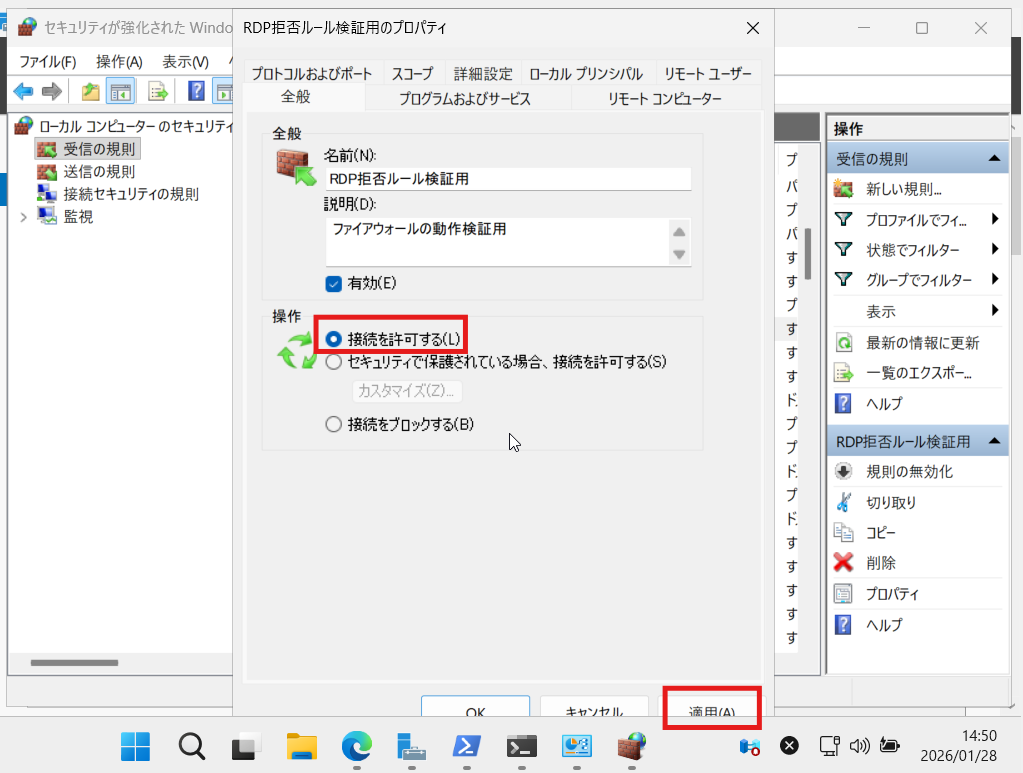
Task: Select 接続を許可する(L) radio button
Action: pos(333,339)
